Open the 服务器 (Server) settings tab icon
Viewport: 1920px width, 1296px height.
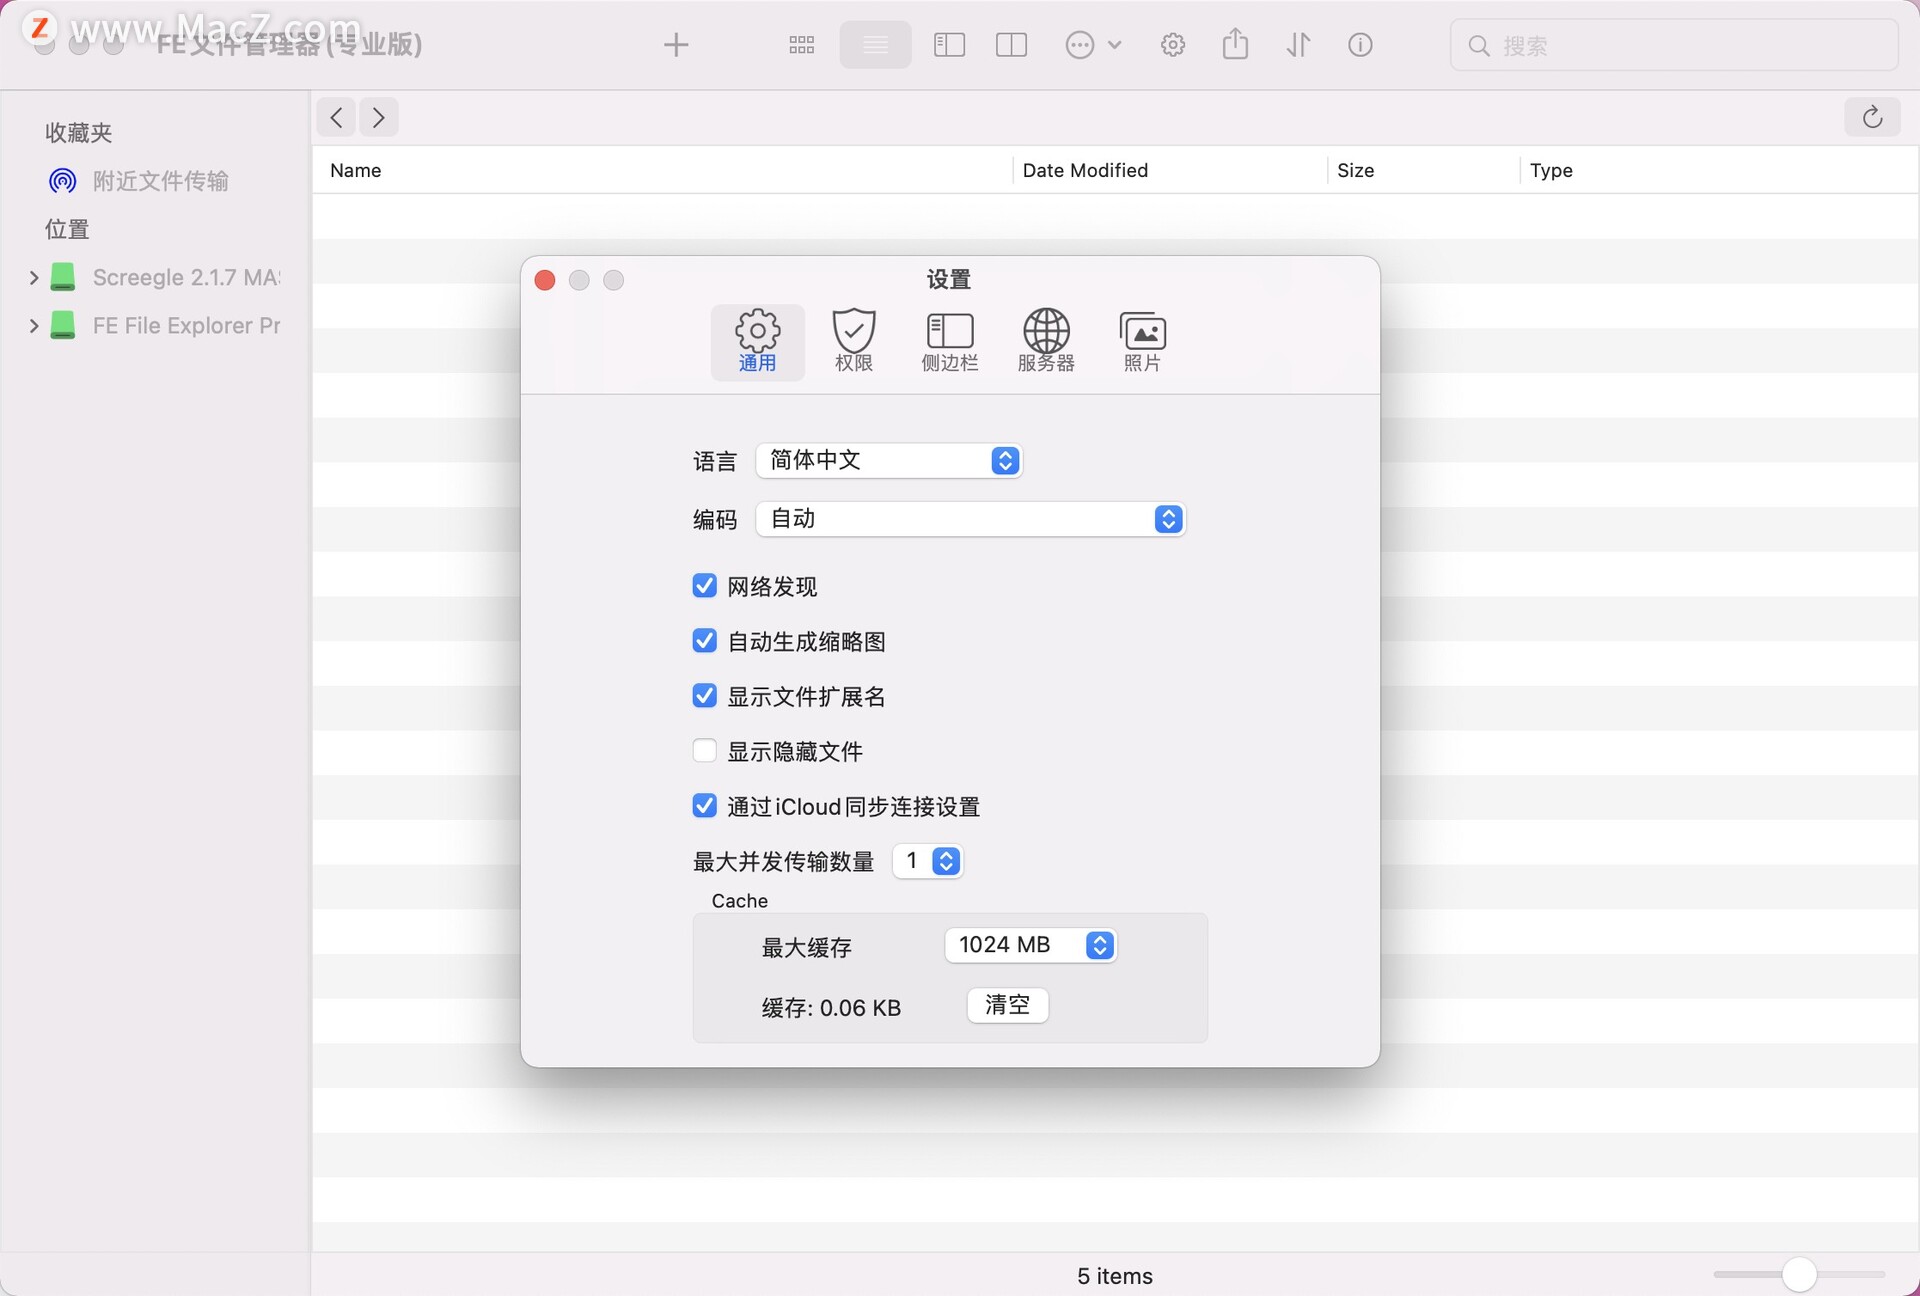[1046, 340]
